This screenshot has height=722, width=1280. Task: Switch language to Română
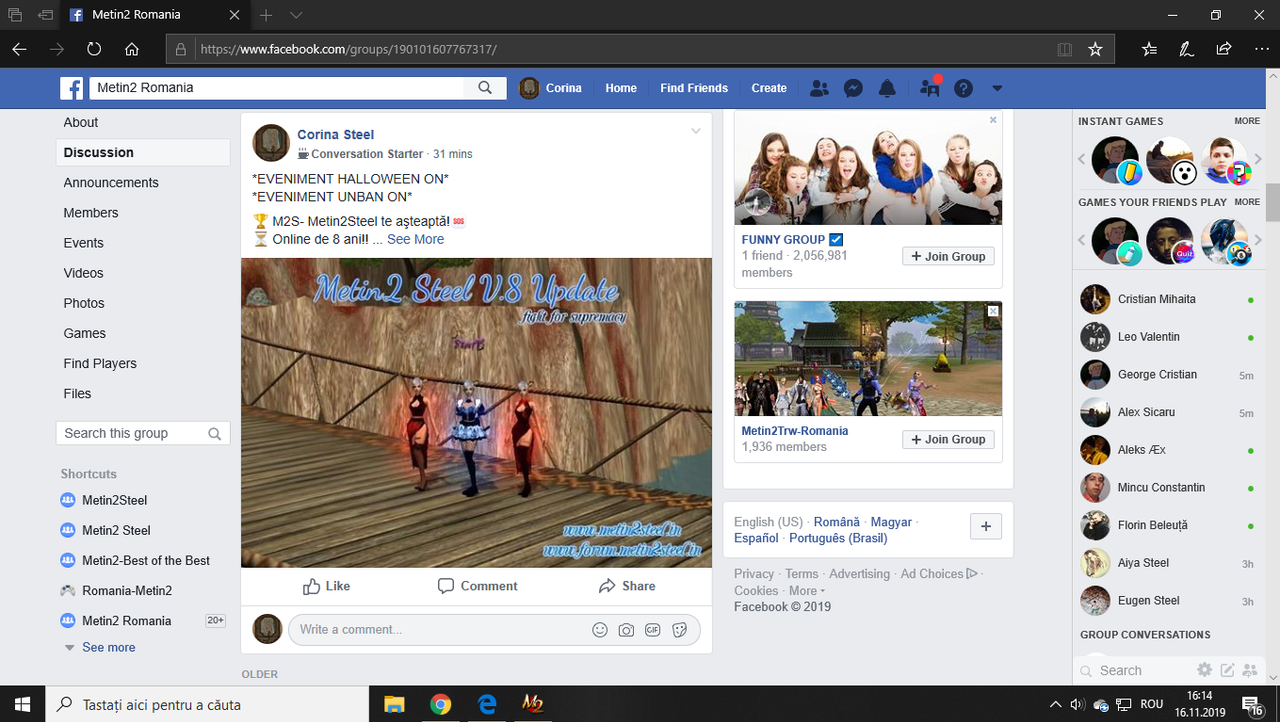[836, 522]
